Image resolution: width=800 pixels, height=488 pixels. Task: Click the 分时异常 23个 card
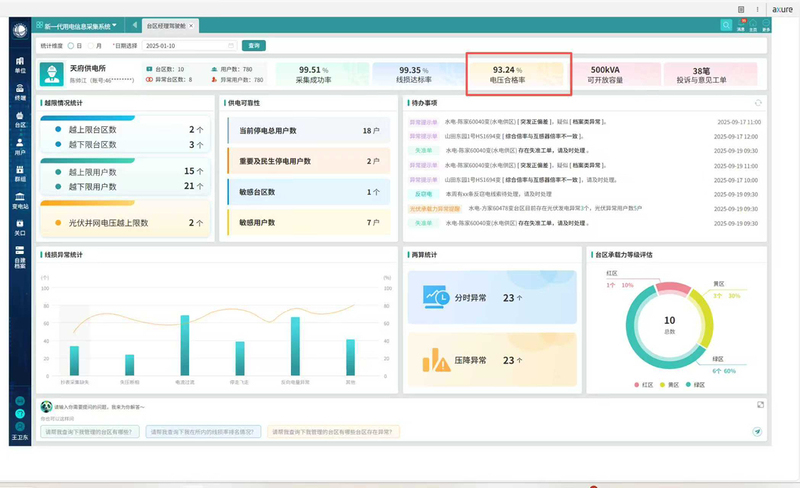[492, 297]
